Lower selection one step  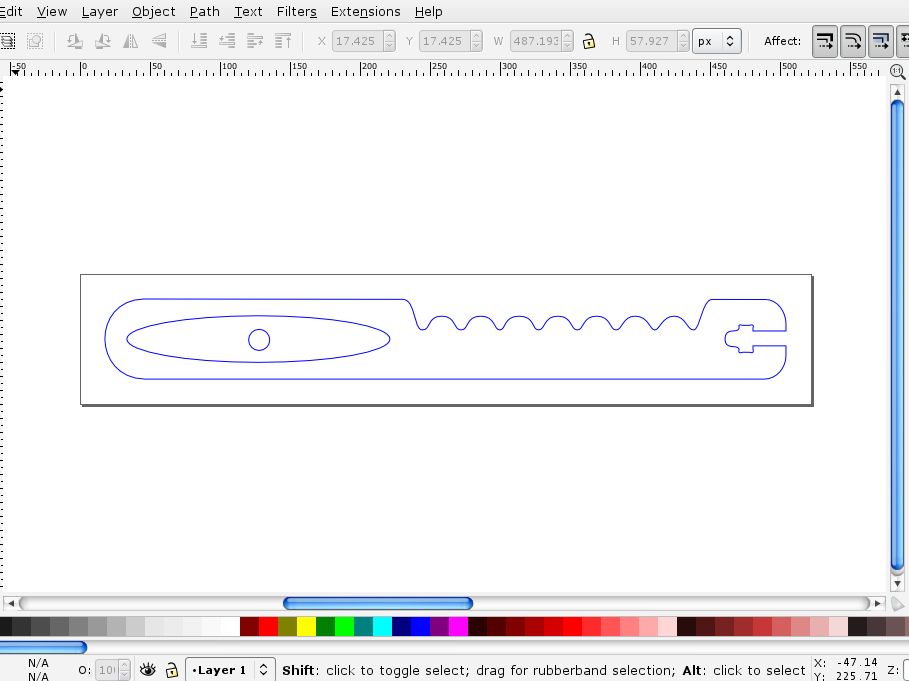227,41
